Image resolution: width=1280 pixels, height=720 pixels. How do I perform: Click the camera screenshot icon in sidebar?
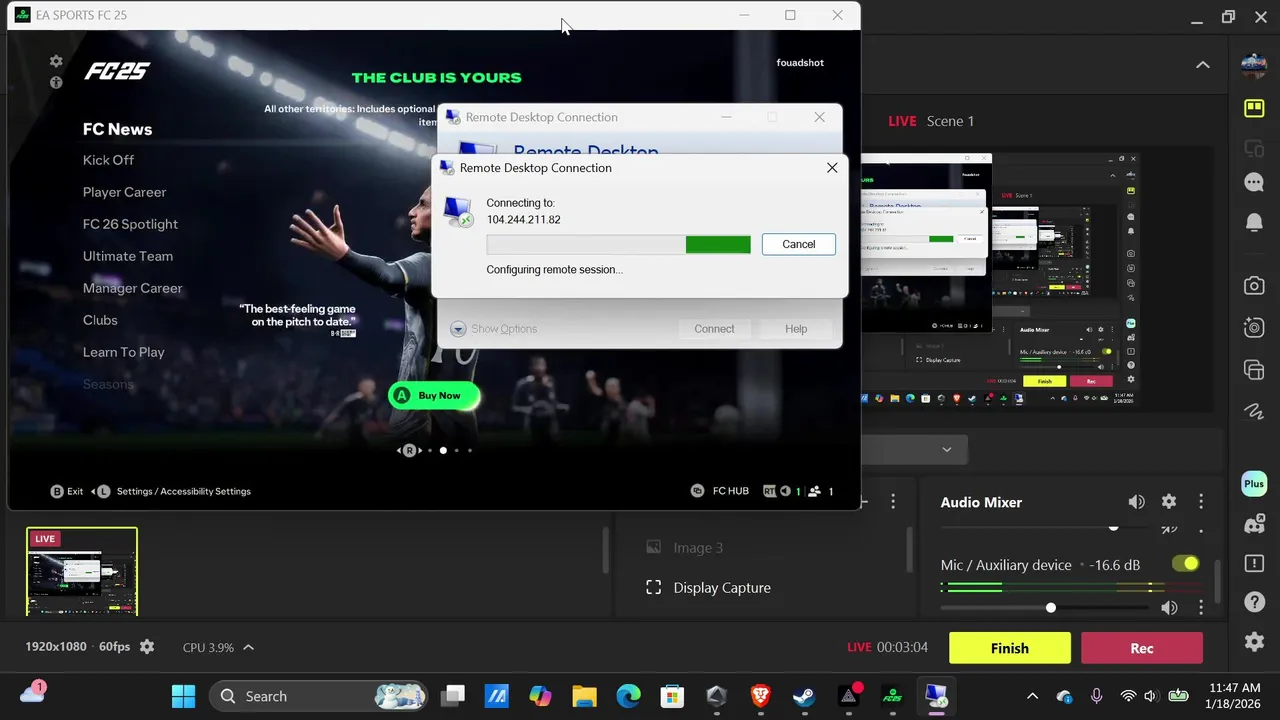pyautogui.click(x=1254, y=286)
